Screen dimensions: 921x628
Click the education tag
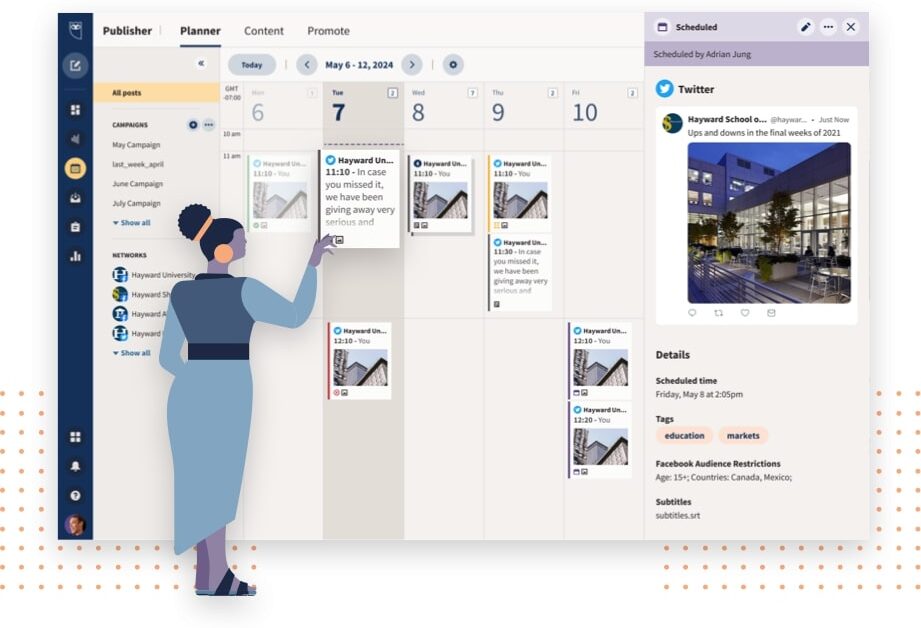(x=684, y=436)
